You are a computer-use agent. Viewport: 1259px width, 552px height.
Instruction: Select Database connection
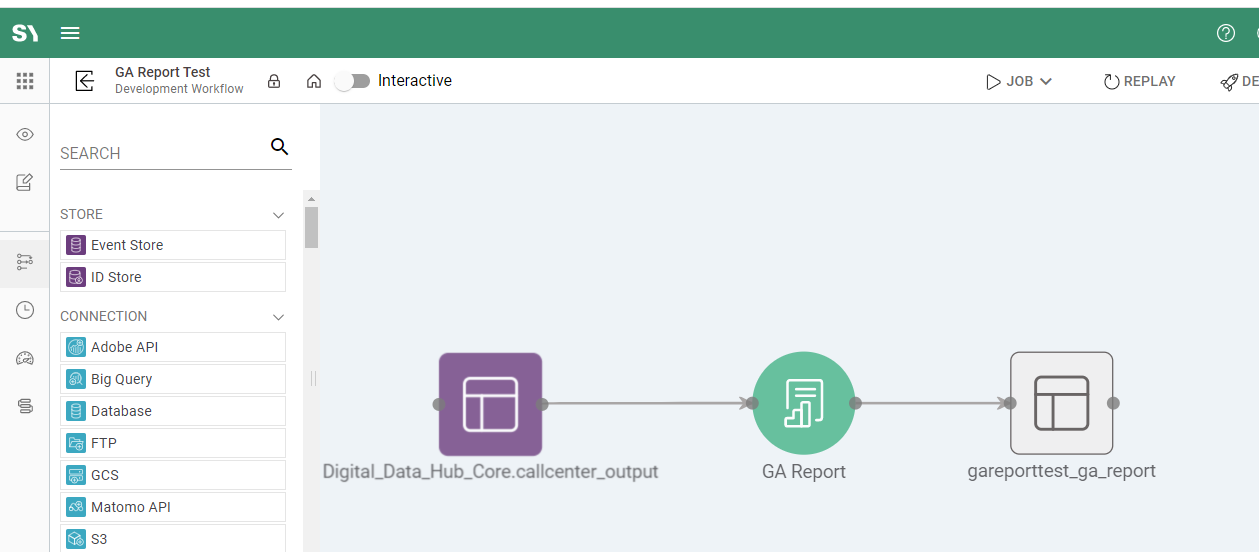click(173, 411)
